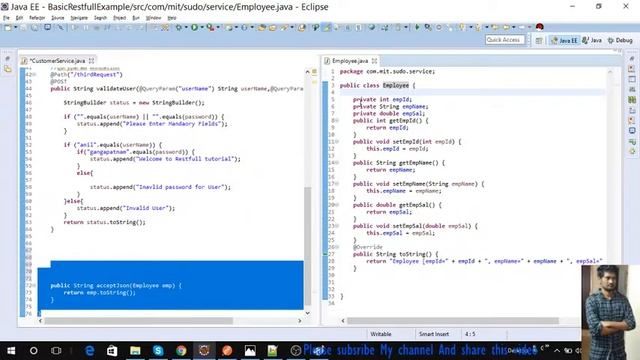Open the File menu
Screen dimensions: 640x360
tap(6, 18)
